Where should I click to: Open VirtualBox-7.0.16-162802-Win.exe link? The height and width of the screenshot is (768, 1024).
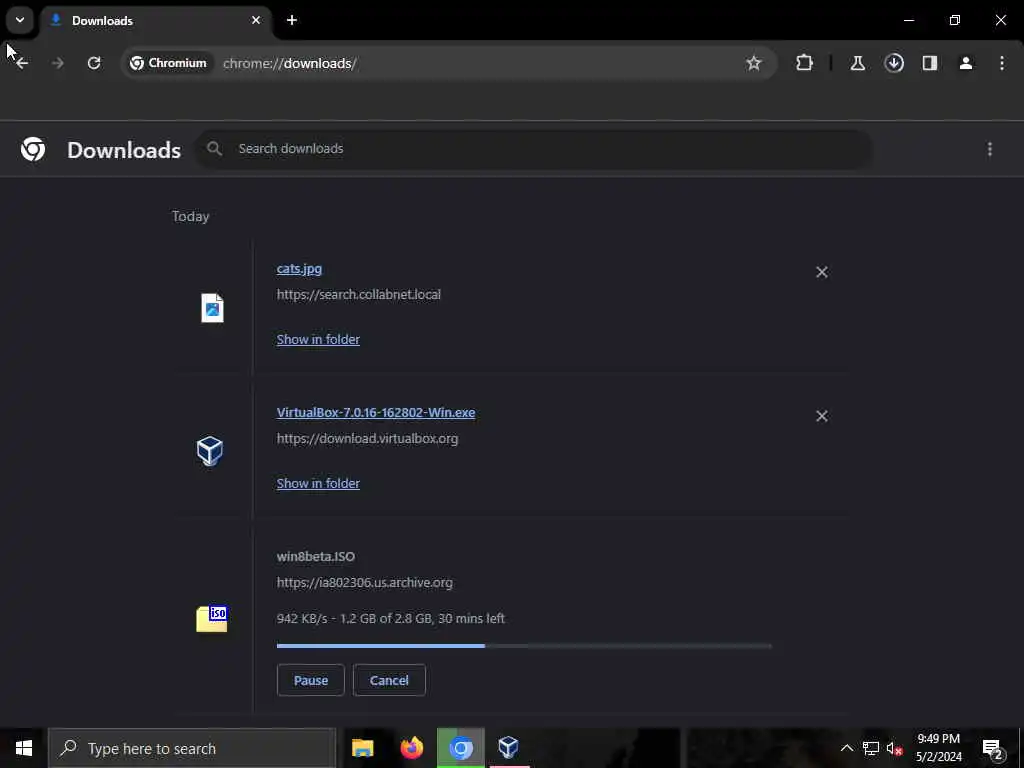click(x=376, y=413)
